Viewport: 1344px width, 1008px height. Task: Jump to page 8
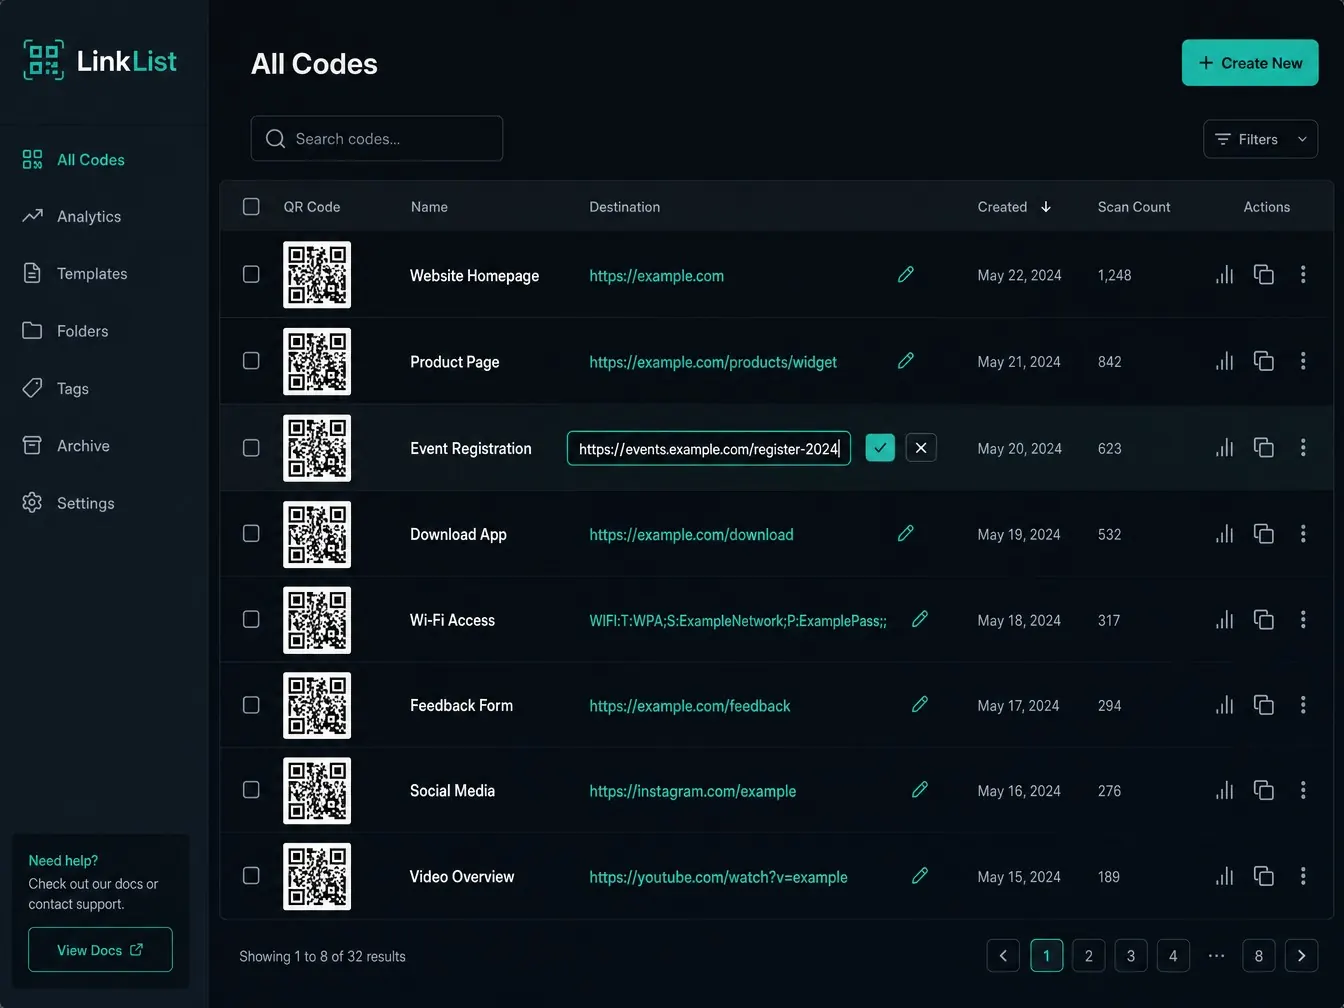pos(1259,956)
